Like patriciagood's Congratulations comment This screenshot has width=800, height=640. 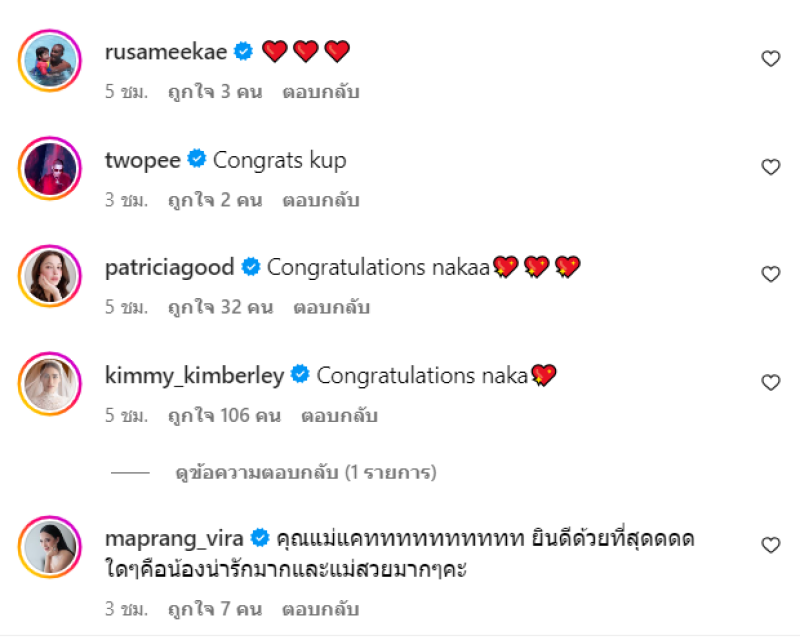(x=770, y=274)
